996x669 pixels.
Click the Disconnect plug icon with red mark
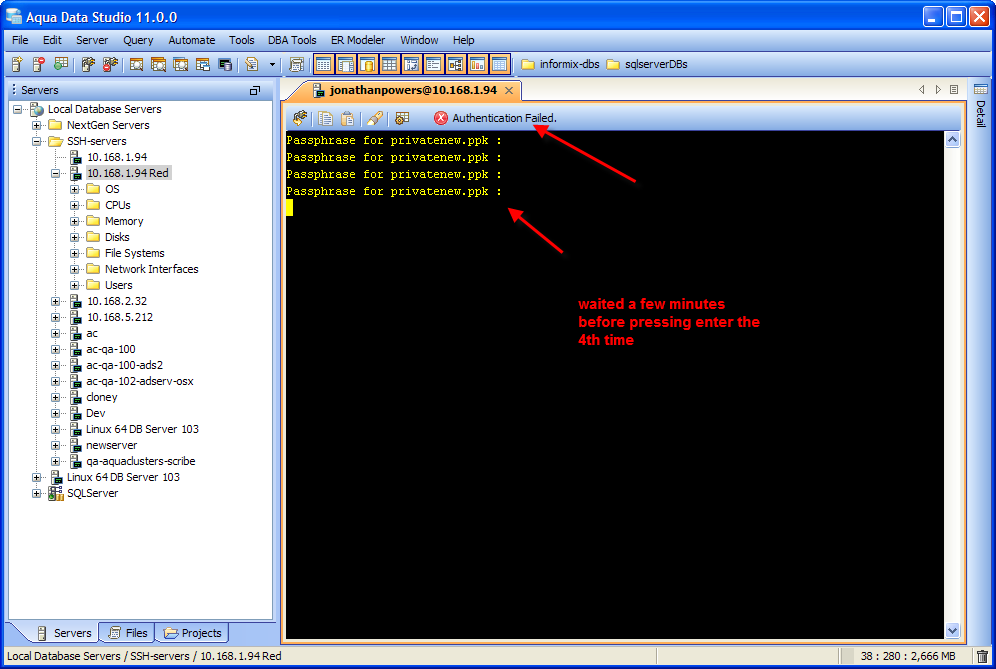pos(111,64)
